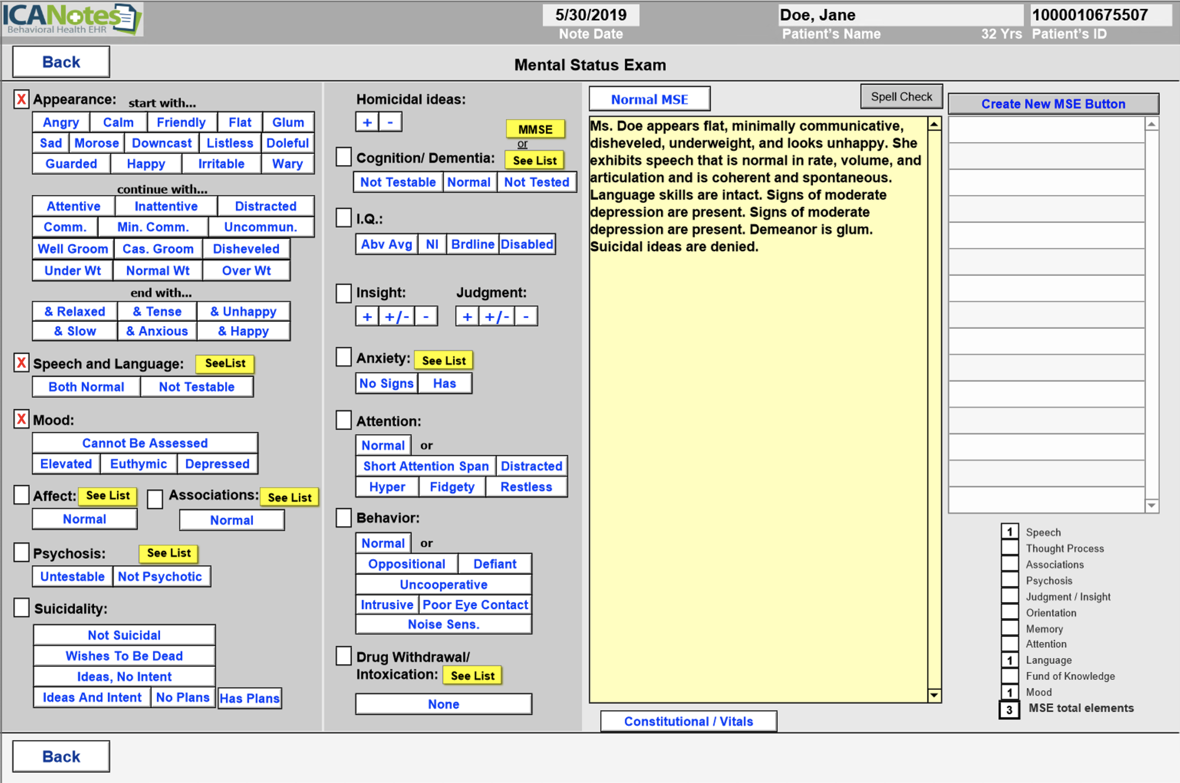Open See List for Affect
This screenshot has height=783, width=1180.
pos(108,496)
